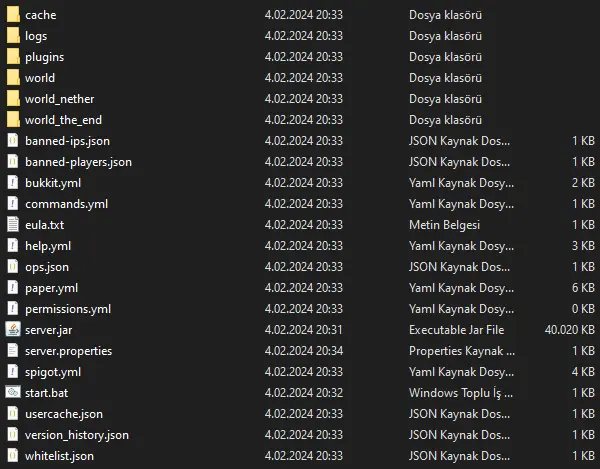
Task: Click the world_nether folder icon
Action: point(13,99)
